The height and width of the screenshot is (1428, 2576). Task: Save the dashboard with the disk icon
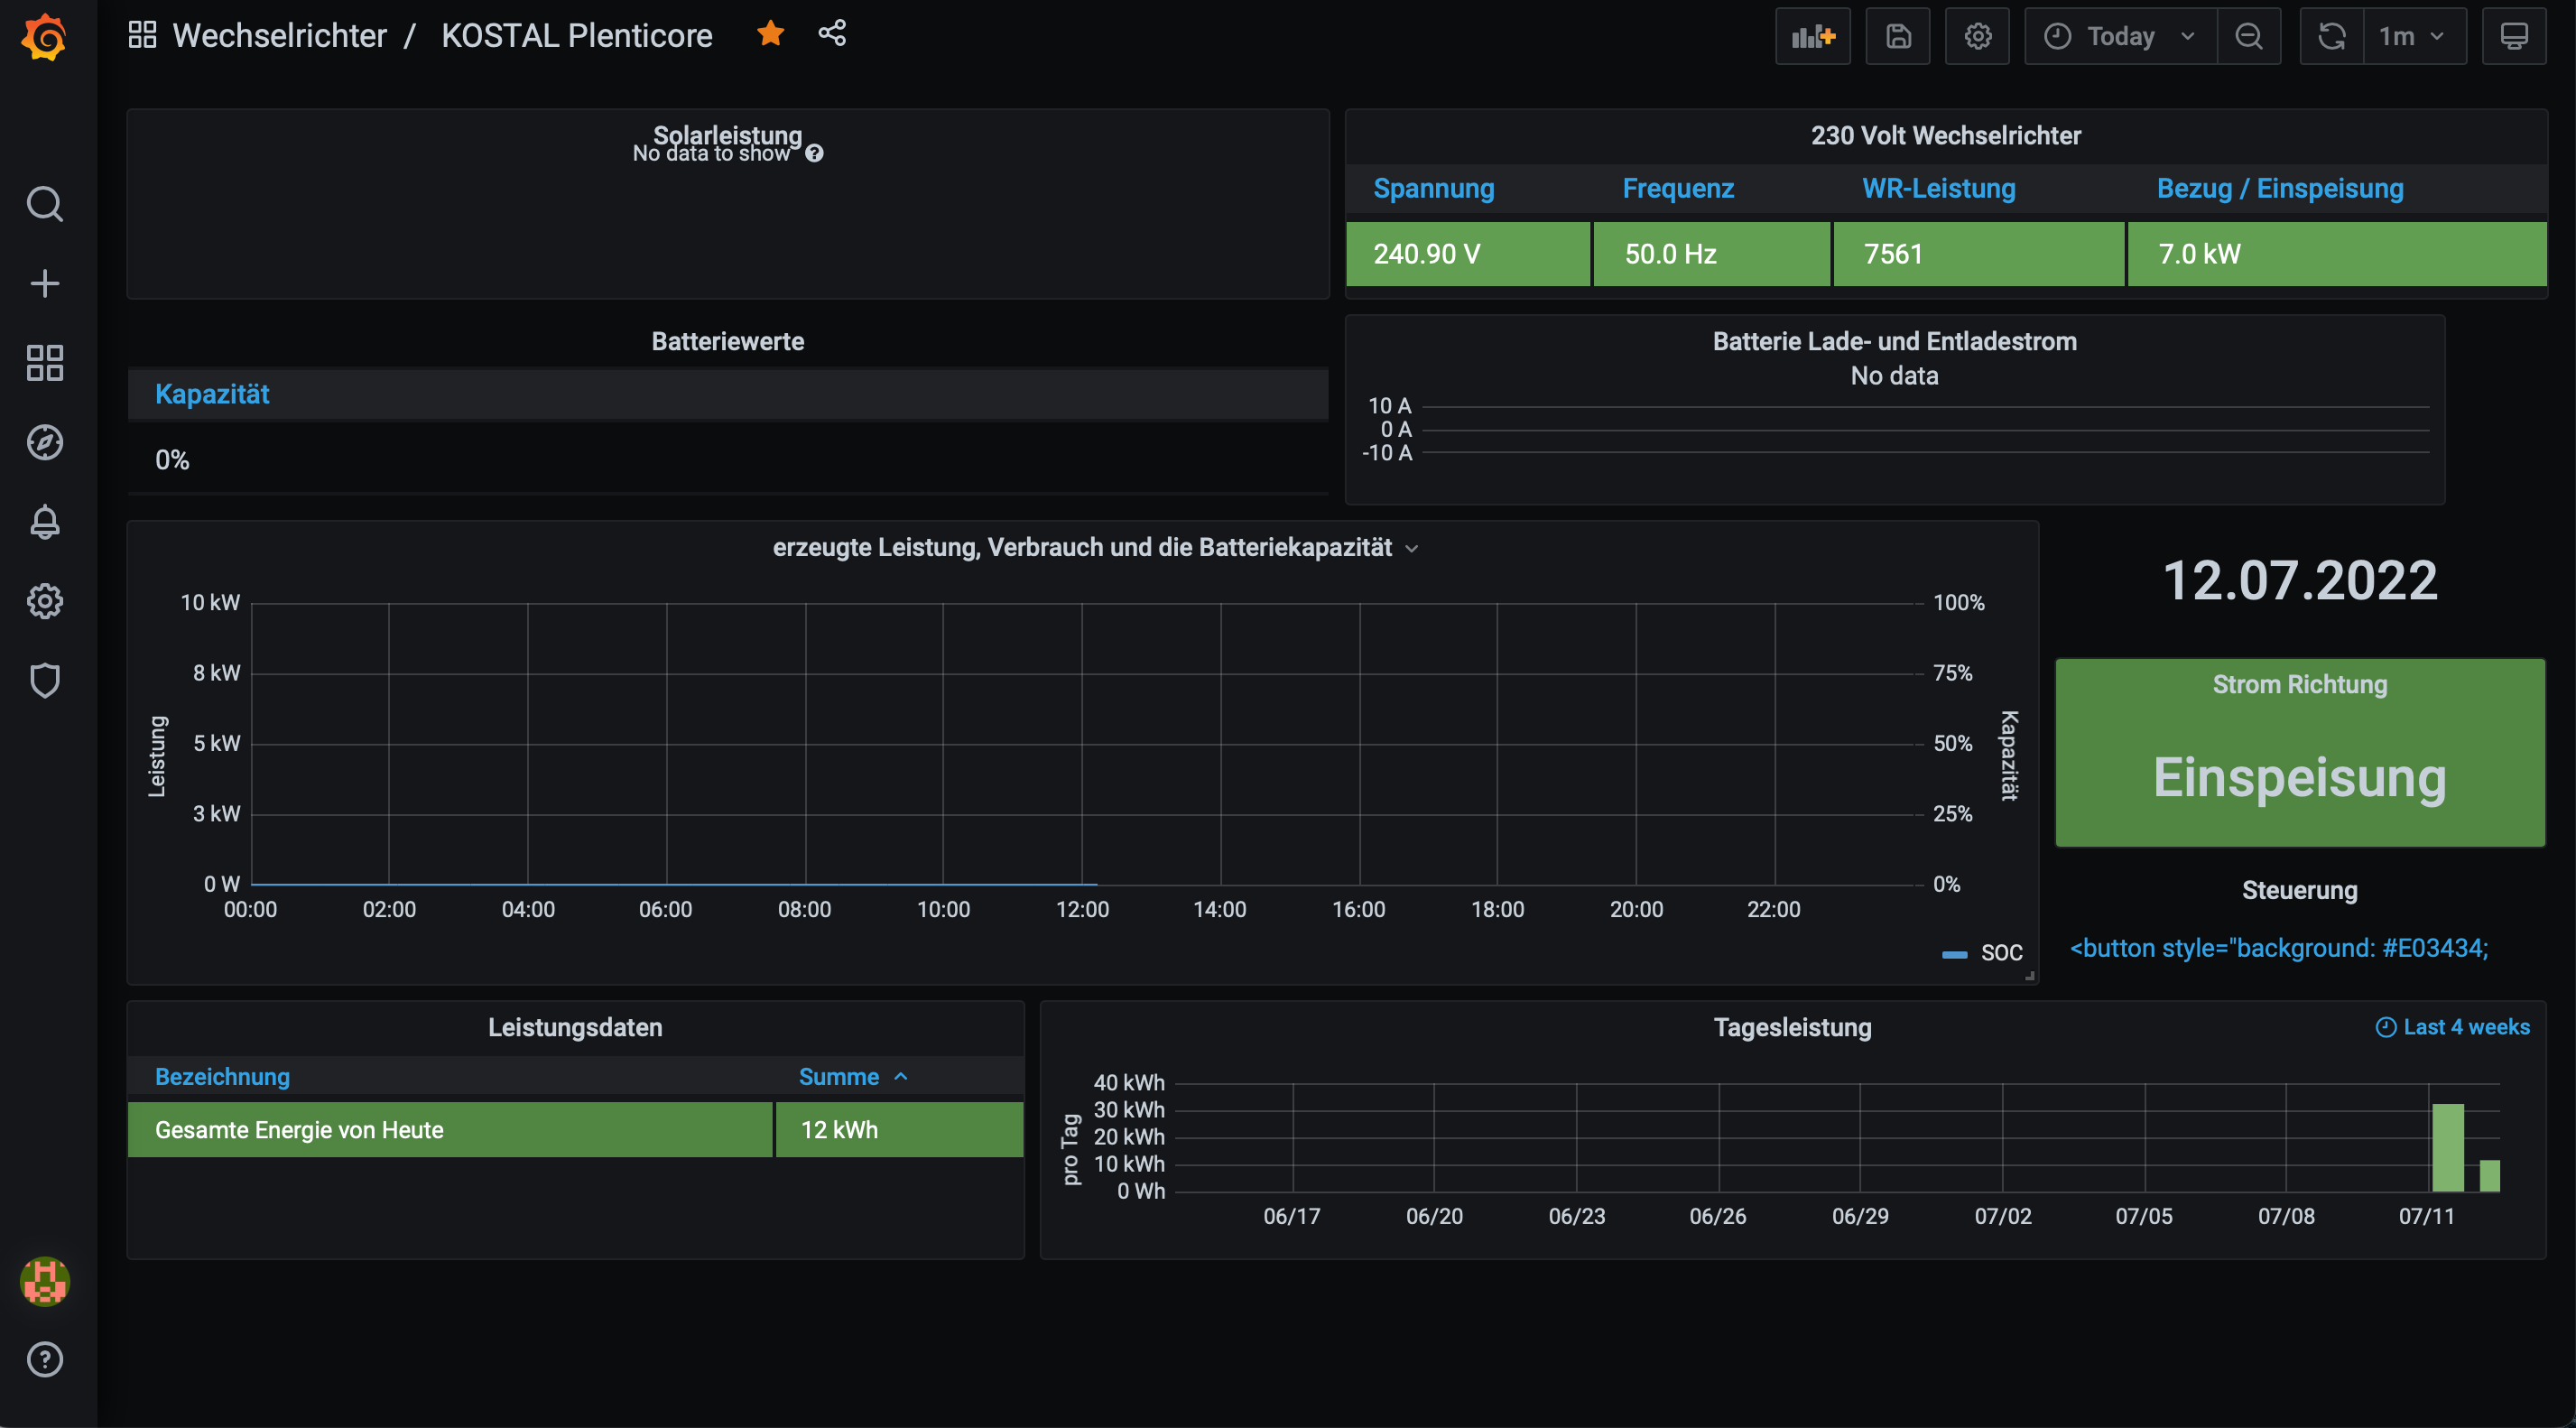click(1898, 37)
